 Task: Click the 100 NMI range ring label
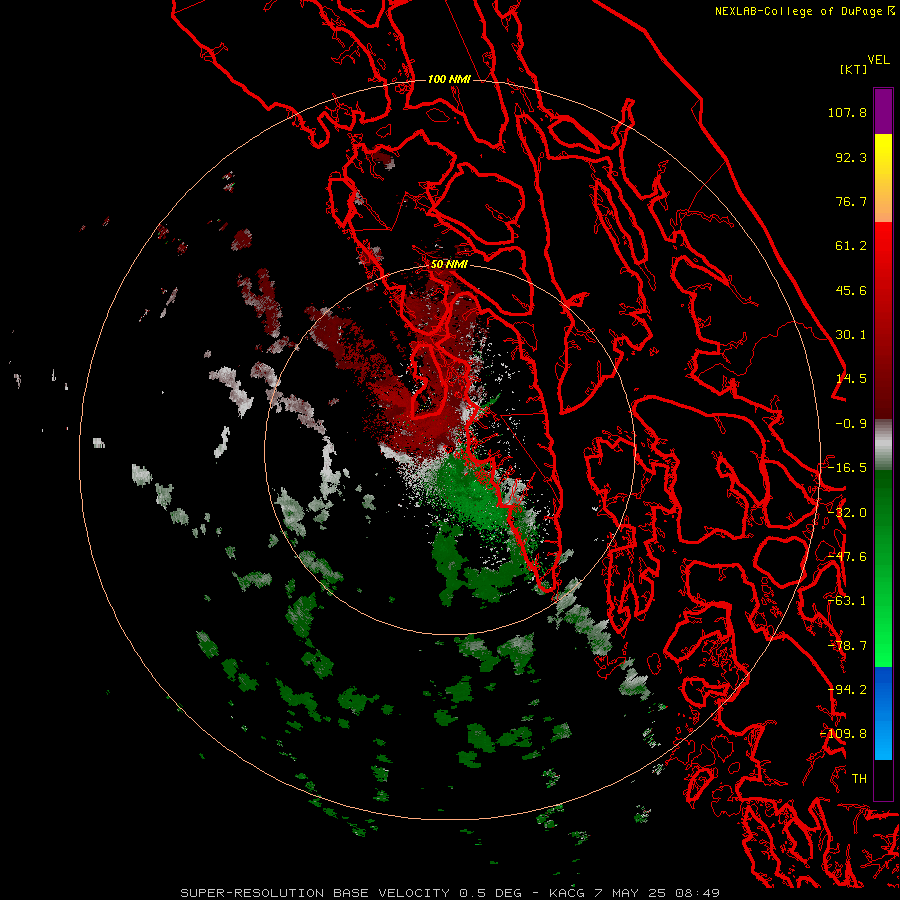tap(449, 79)
